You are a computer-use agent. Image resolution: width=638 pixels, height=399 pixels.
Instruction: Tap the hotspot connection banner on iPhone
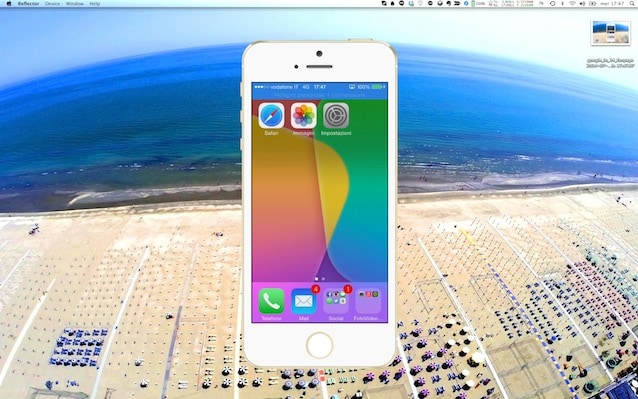click(319, 96)
